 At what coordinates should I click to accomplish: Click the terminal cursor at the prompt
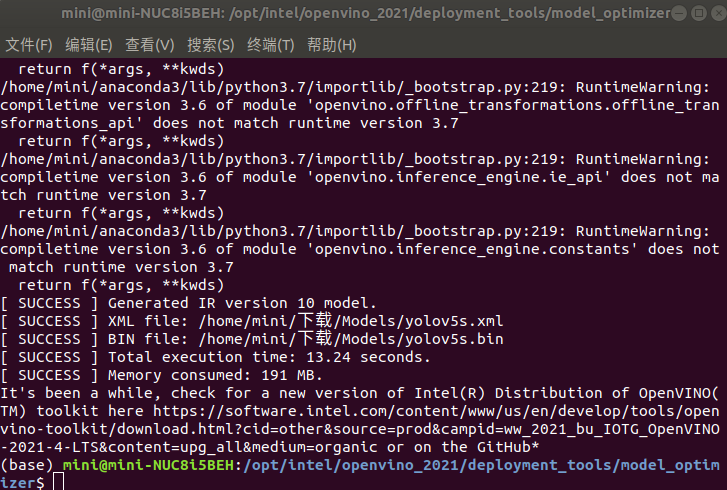pos(59,483)
